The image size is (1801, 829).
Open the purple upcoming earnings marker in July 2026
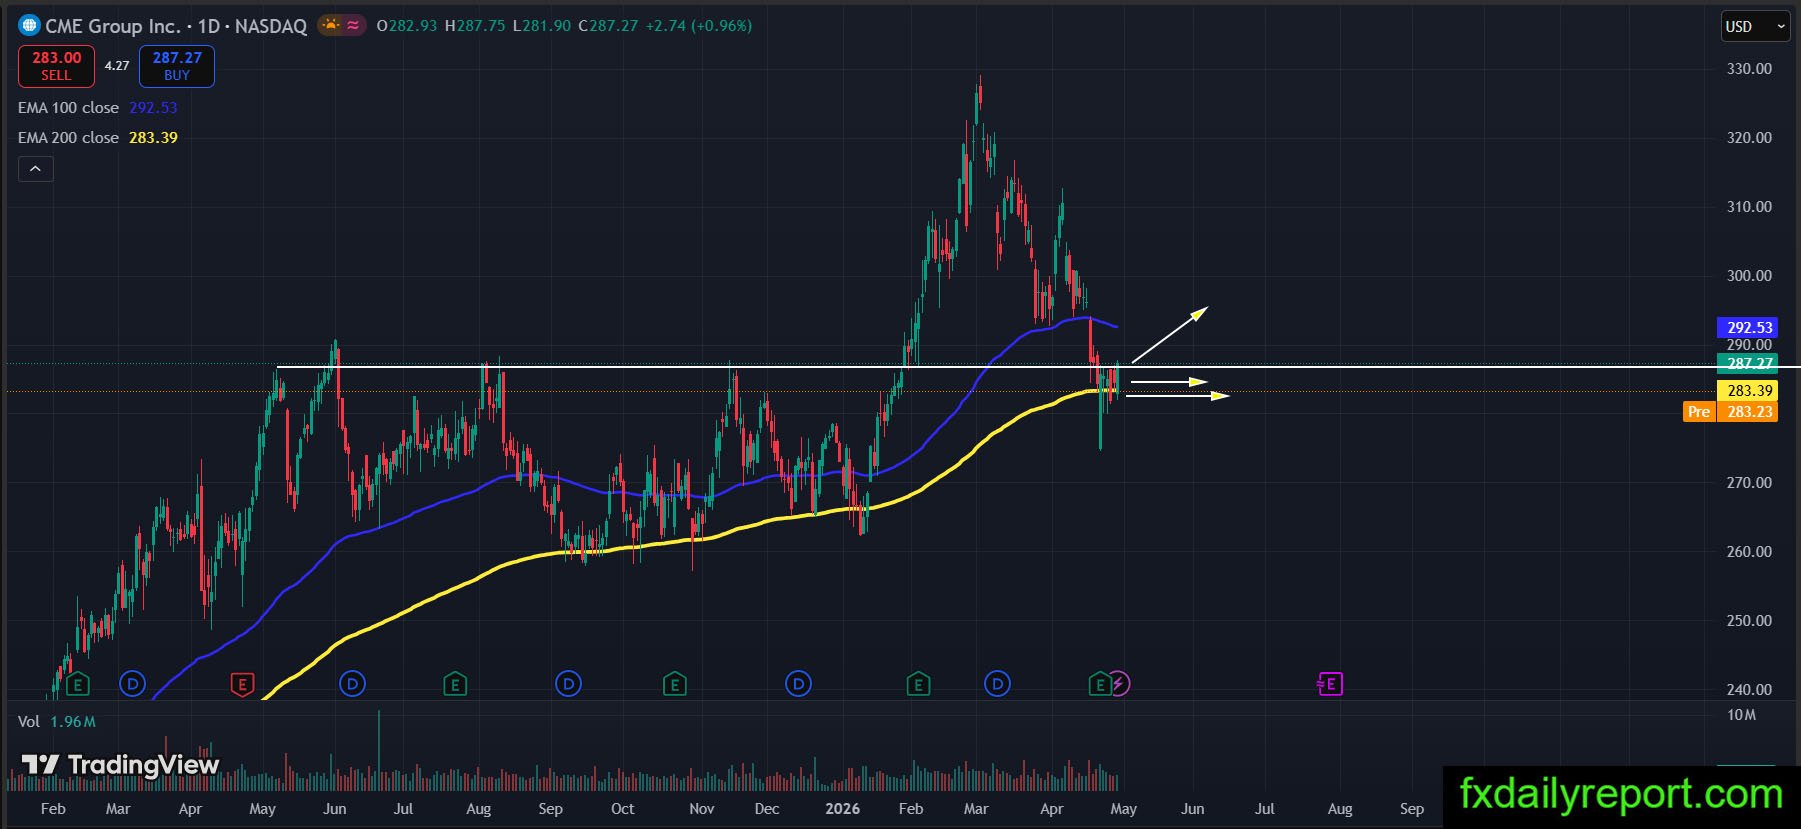coord(1330,684)
